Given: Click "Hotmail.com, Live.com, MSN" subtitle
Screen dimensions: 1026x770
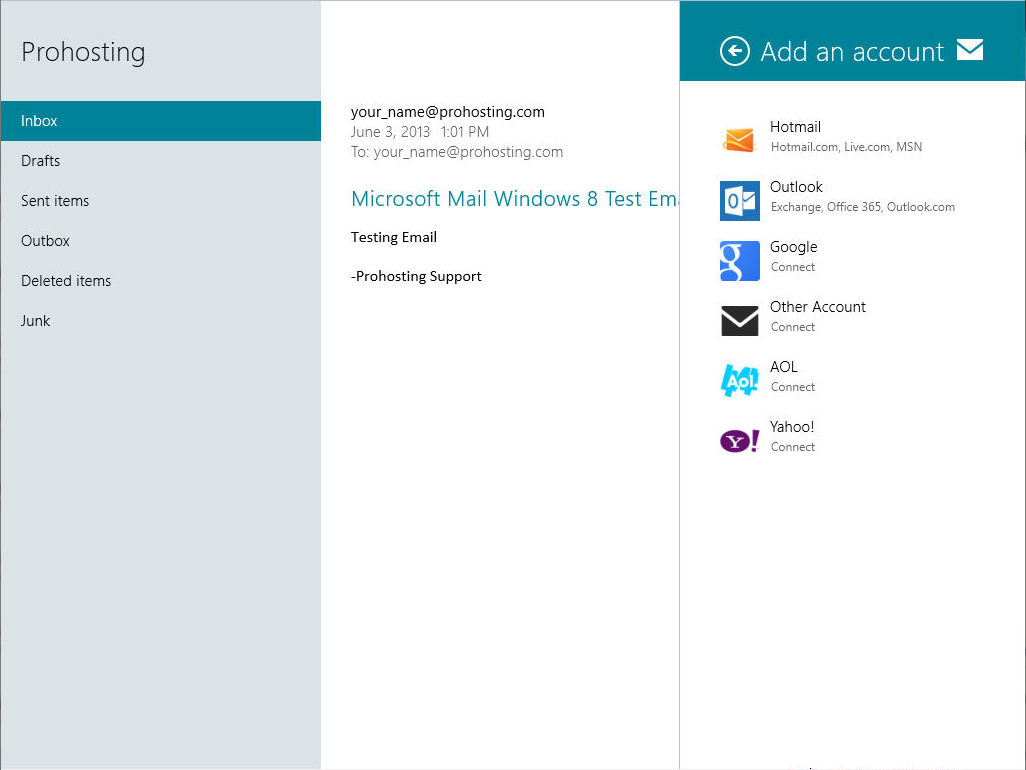Looking at the screenshot, I should point(846,147).
